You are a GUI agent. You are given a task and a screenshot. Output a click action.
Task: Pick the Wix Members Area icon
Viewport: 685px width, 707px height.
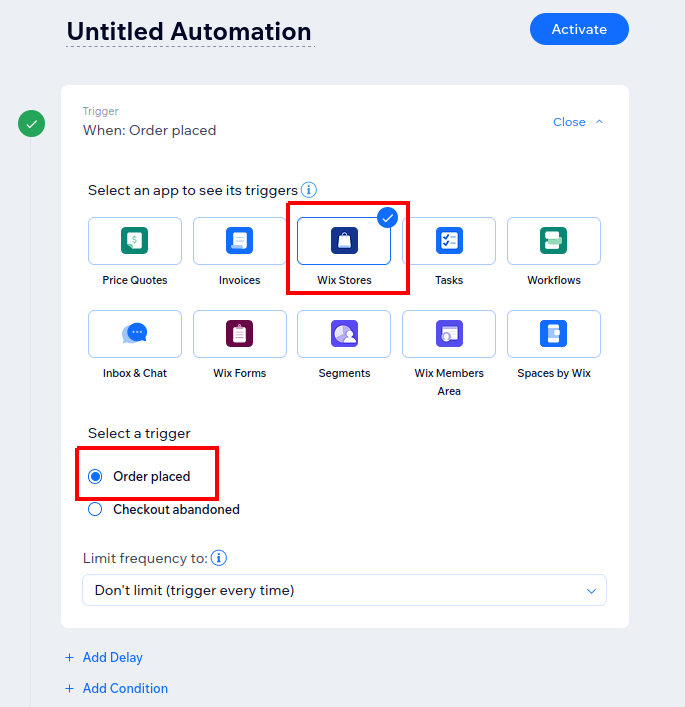449,334
